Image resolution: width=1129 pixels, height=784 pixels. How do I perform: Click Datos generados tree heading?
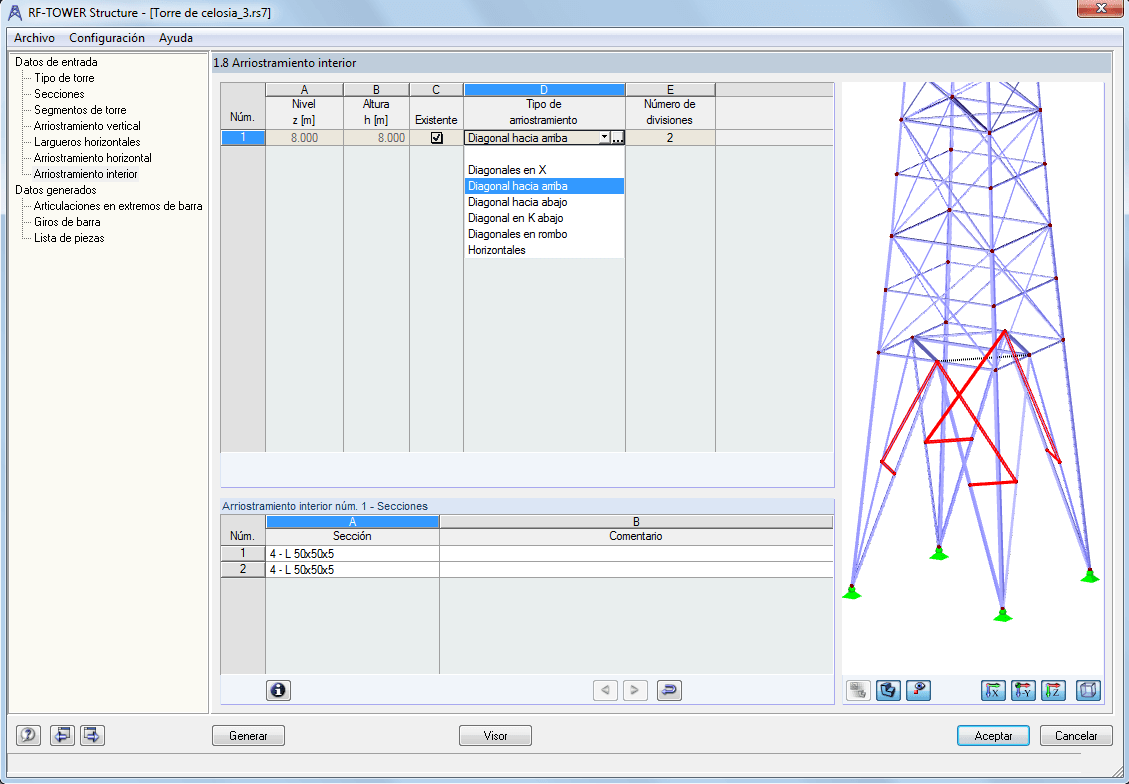[55, 190]
